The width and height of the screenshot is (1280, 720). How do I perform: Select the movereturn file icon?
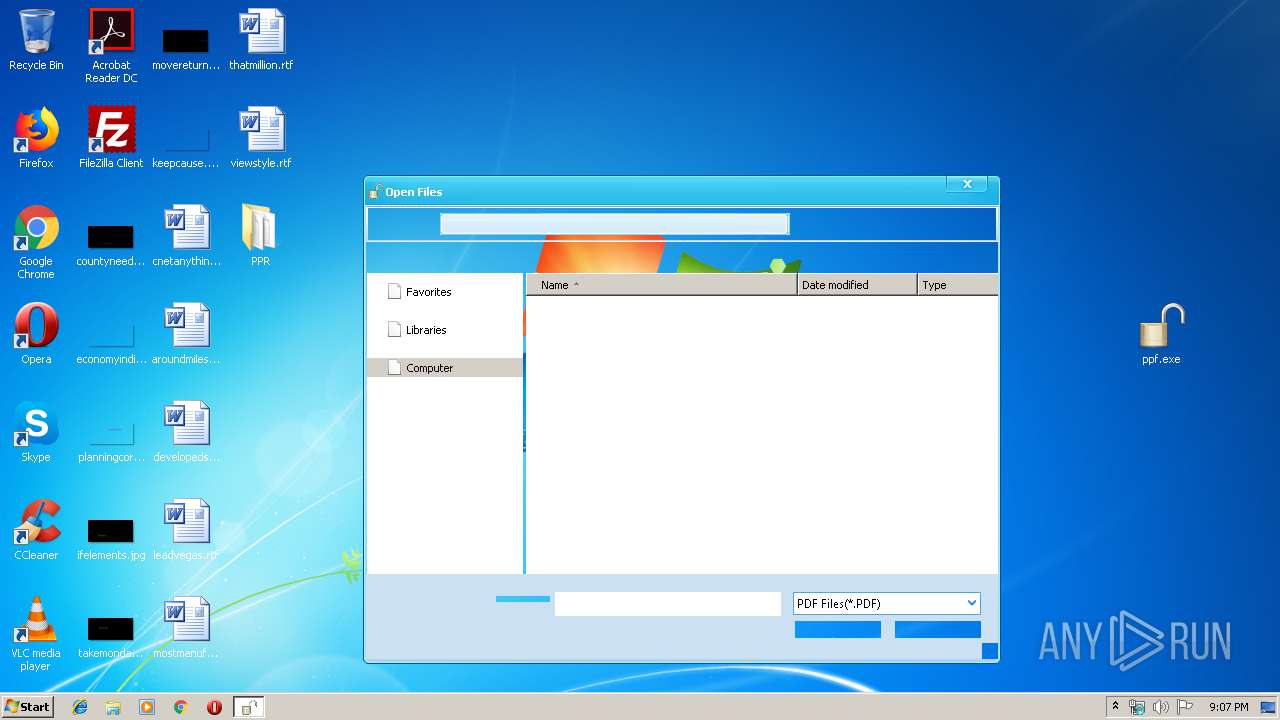186,48
